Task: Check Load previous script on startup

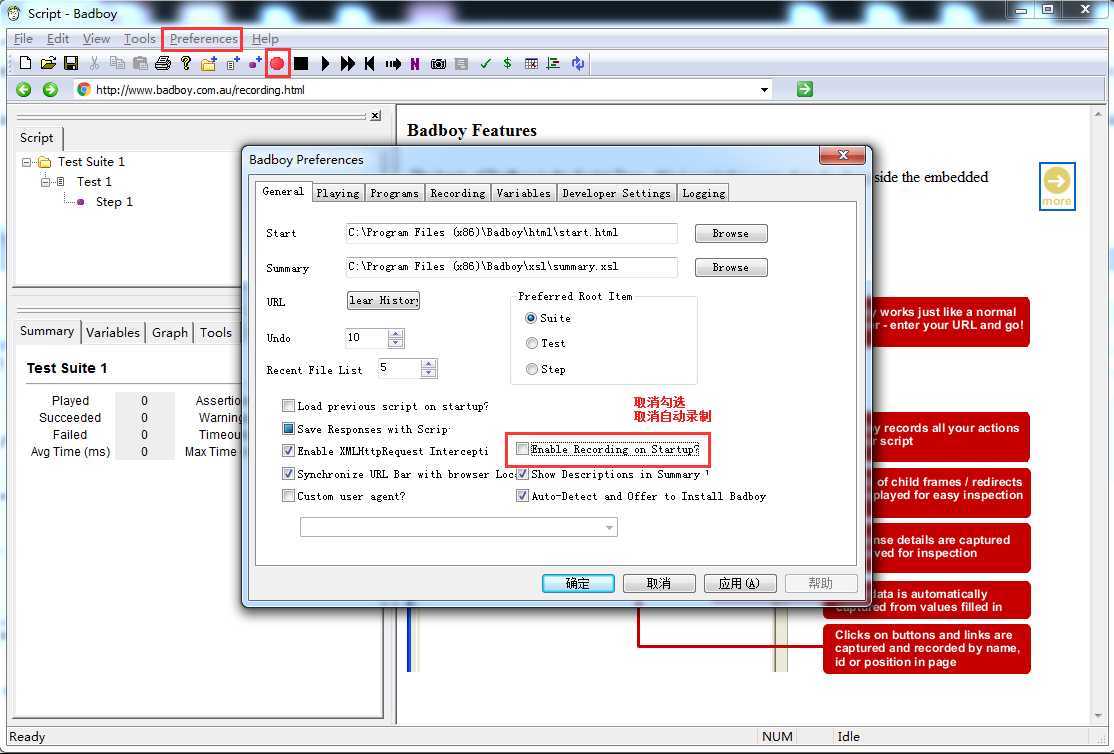Action: click(x=288, y=406)
